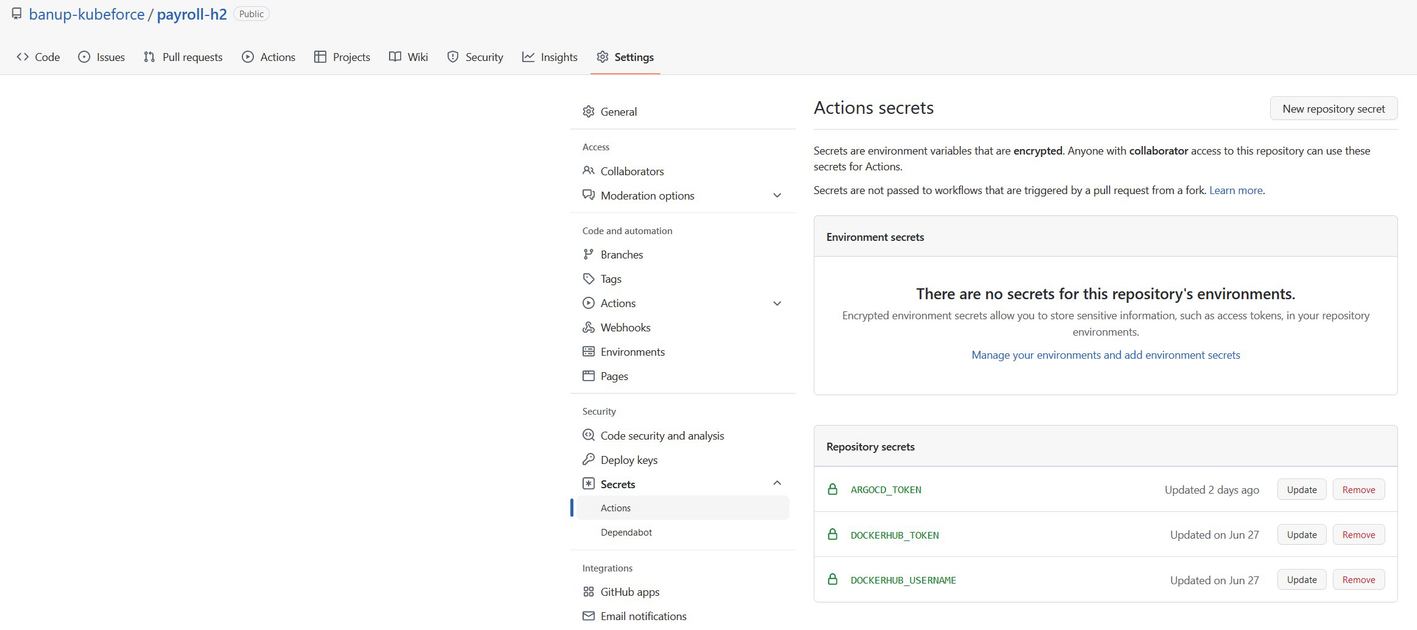This screenshot has width=1417, height=630.
Task: Click the Tags icon in sidebar
Action: click(x=588, y=279)
